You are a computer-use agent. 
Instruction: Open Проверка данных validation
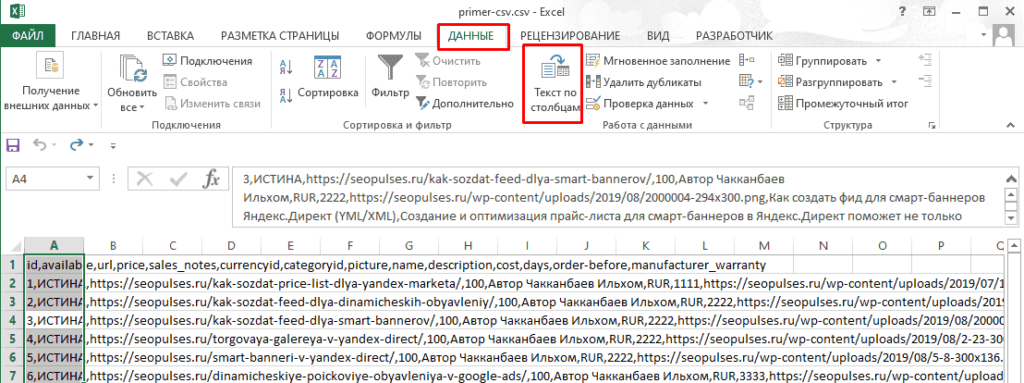click(641, 103)
